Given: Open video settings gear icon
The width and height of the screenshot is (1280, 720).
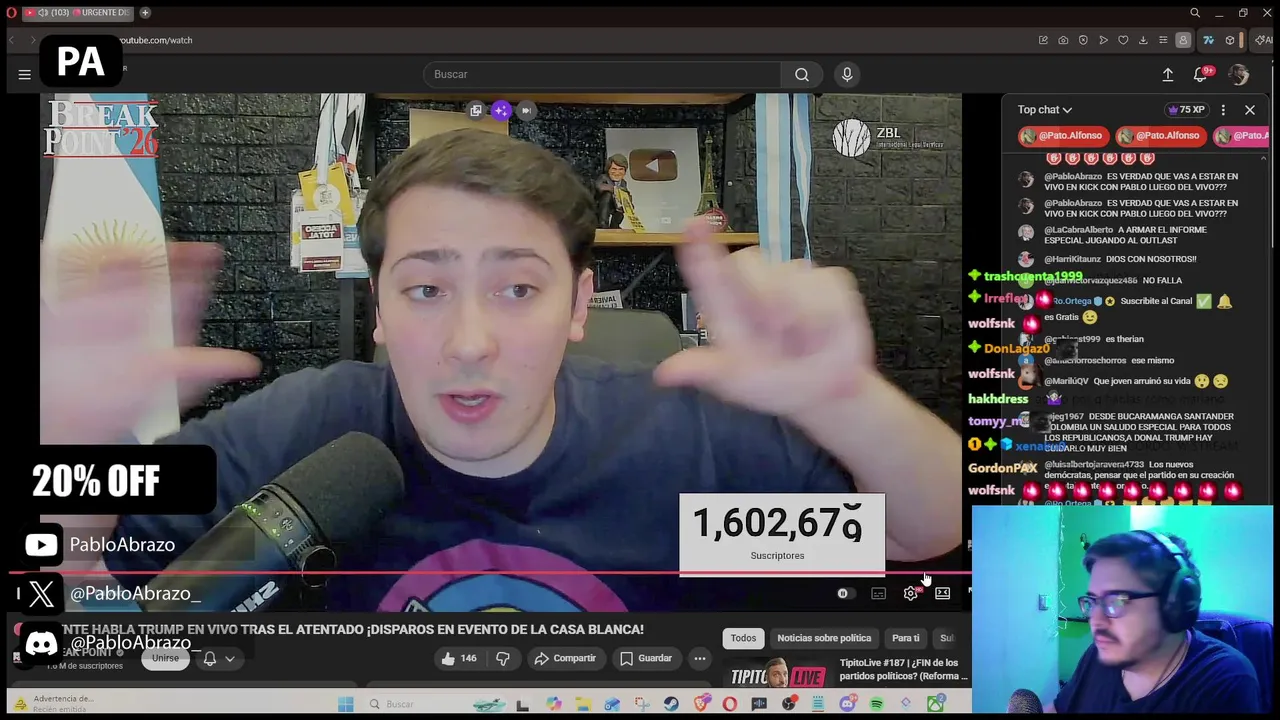Looking at the screenshot, I should 910,593.
